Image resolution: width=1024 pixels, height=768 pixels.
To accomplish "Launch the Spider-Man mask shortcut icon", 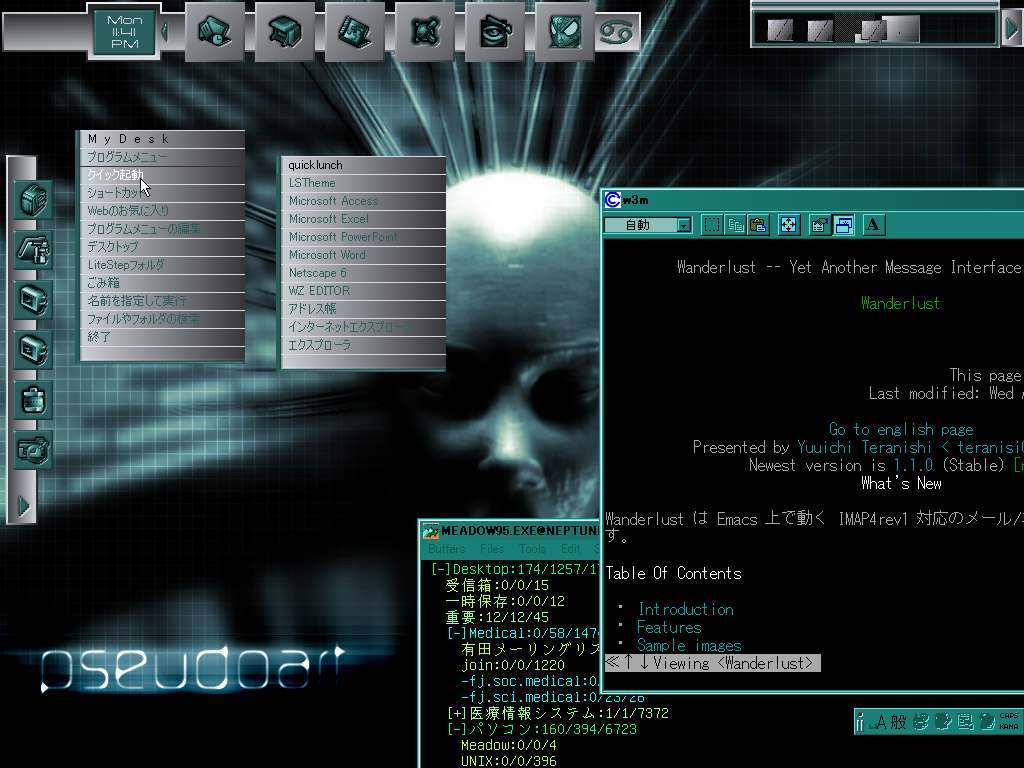I will click(x=564, y=31).
